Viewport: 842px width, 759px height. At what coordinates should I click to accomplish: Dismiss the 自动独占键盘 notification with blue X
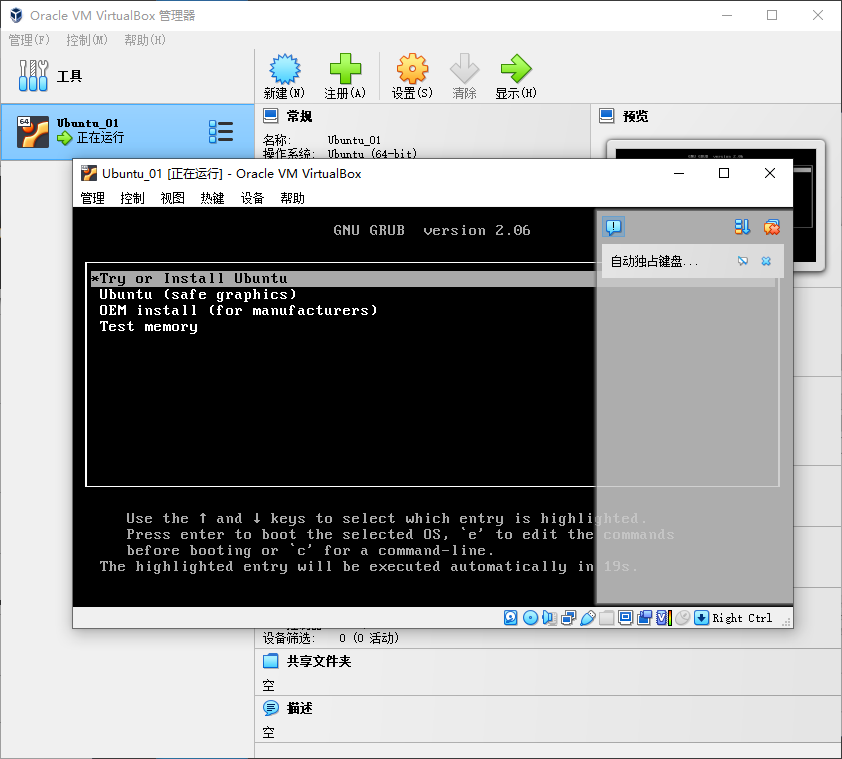(x=766, y=261)
